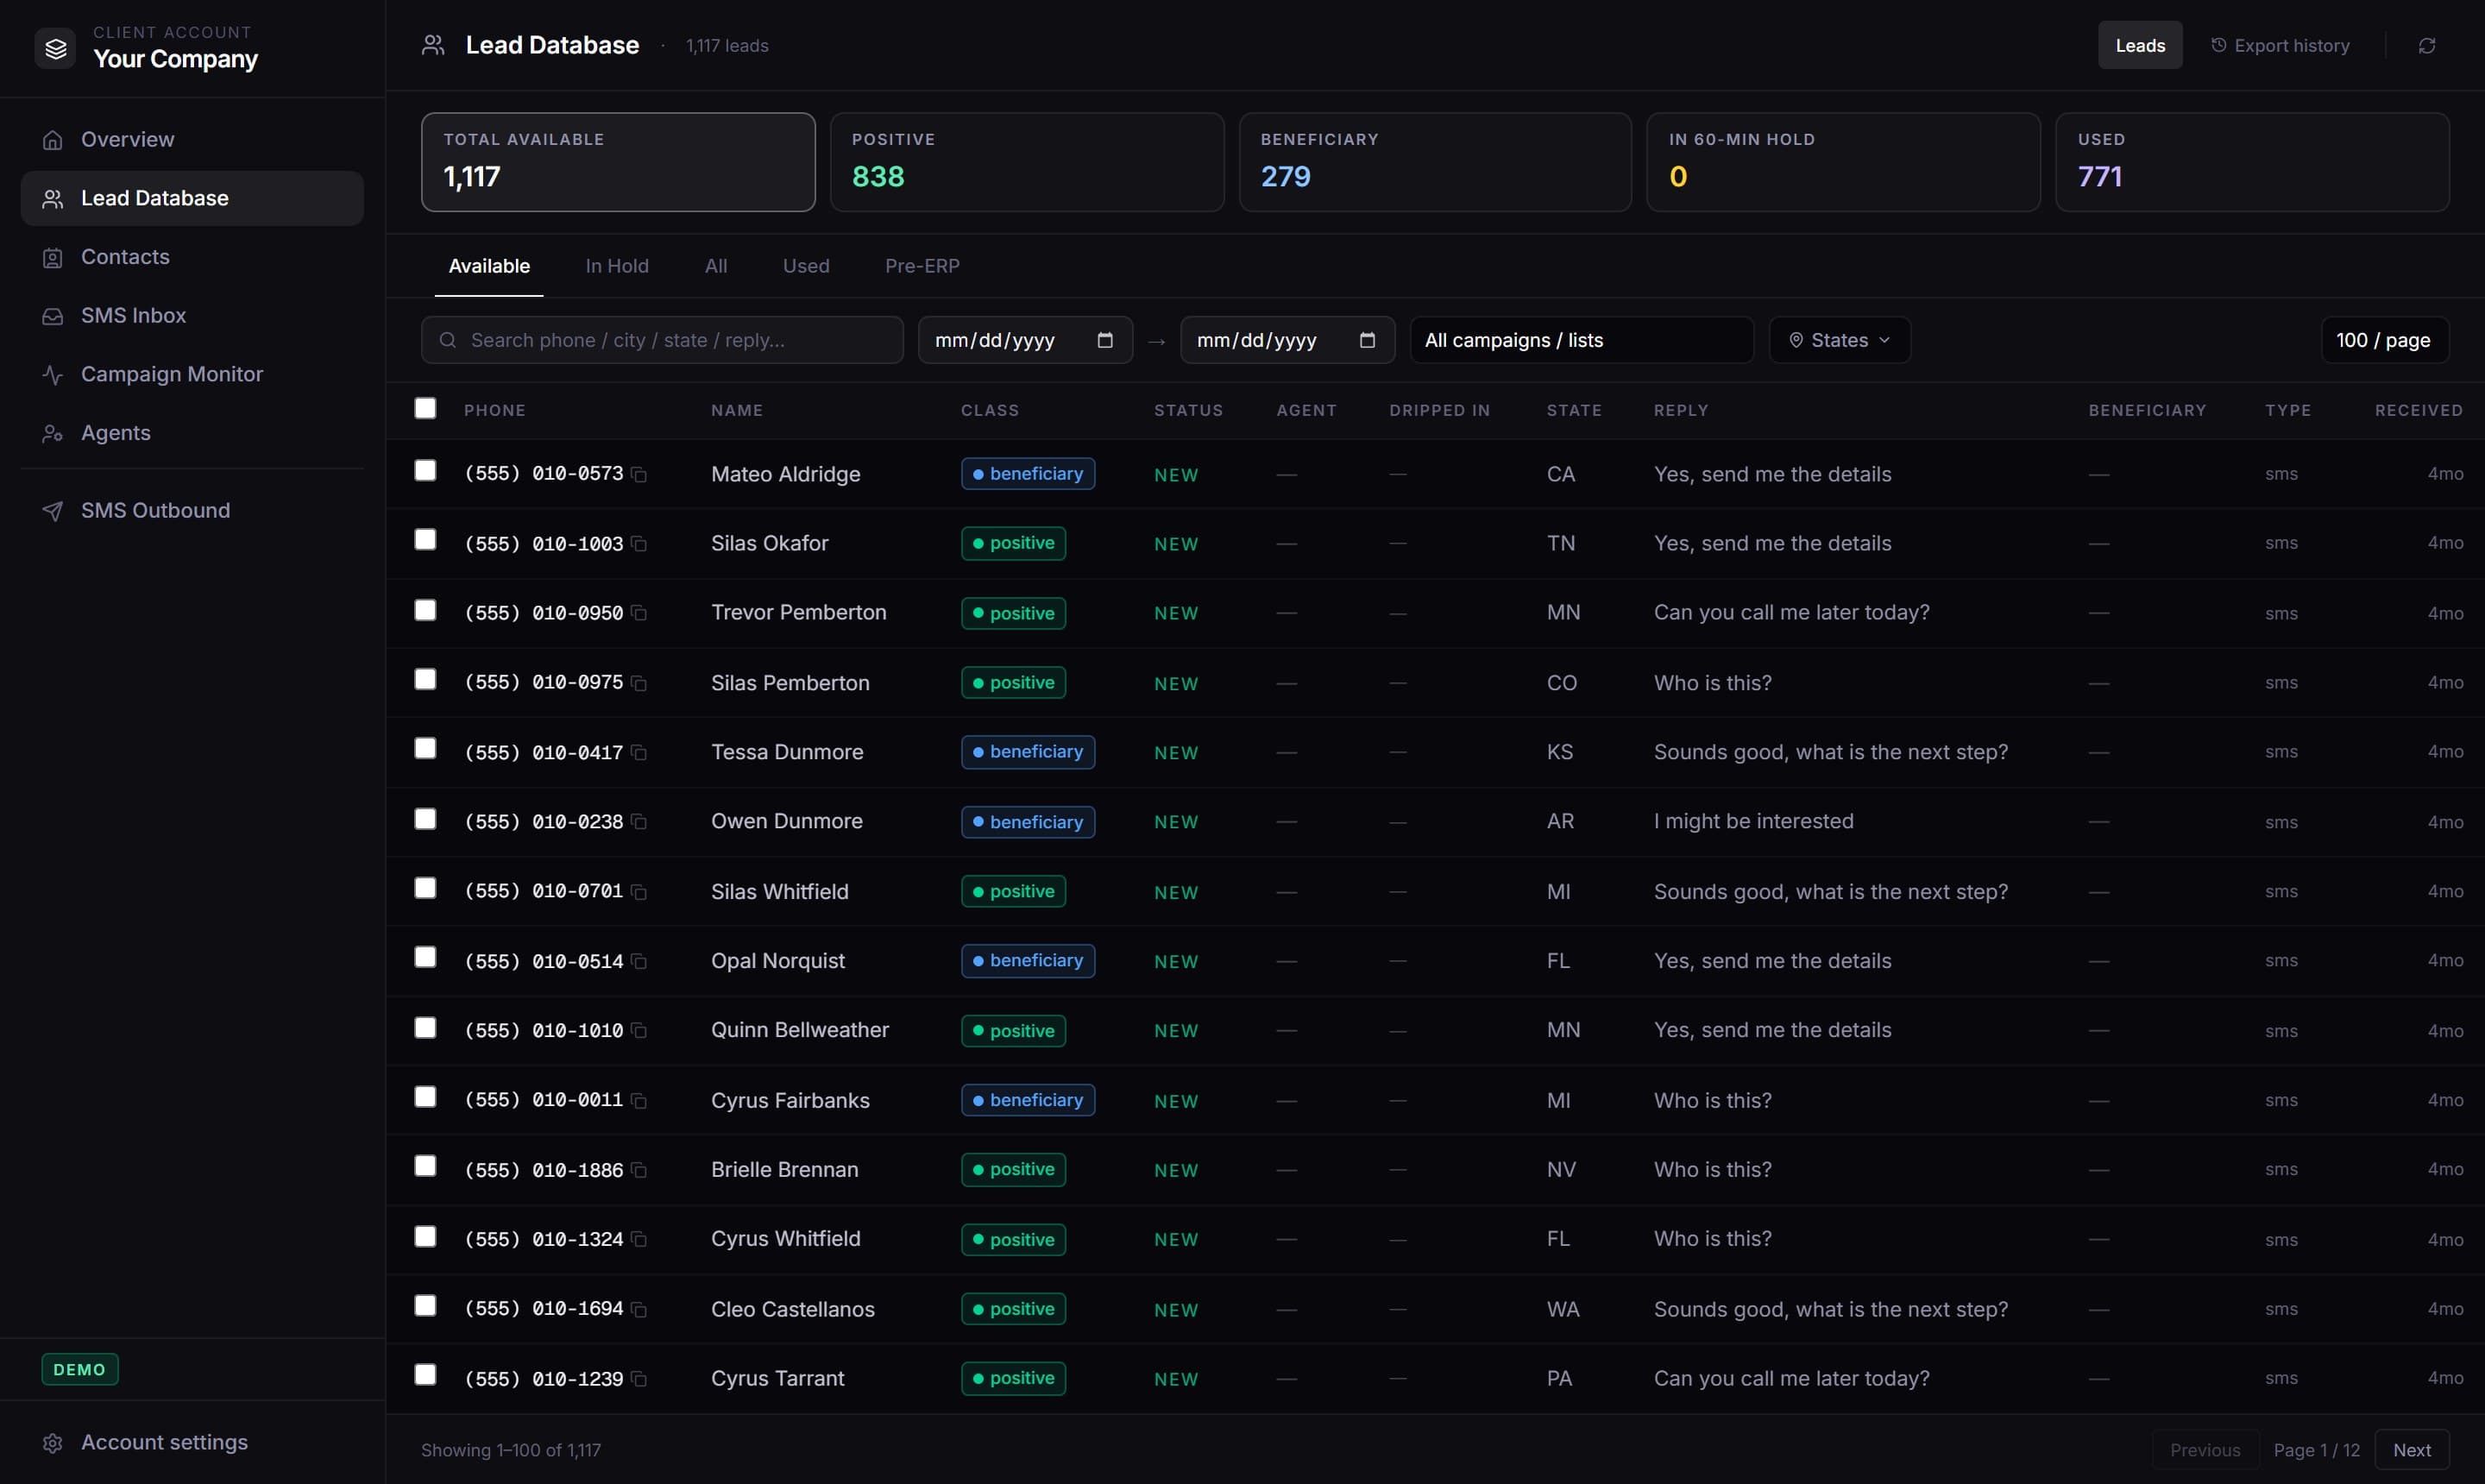The width and height of the screenshot is (2485, 1484).
Task: Select the Beneficiary 279 stat card
Action: [1435, 162]
